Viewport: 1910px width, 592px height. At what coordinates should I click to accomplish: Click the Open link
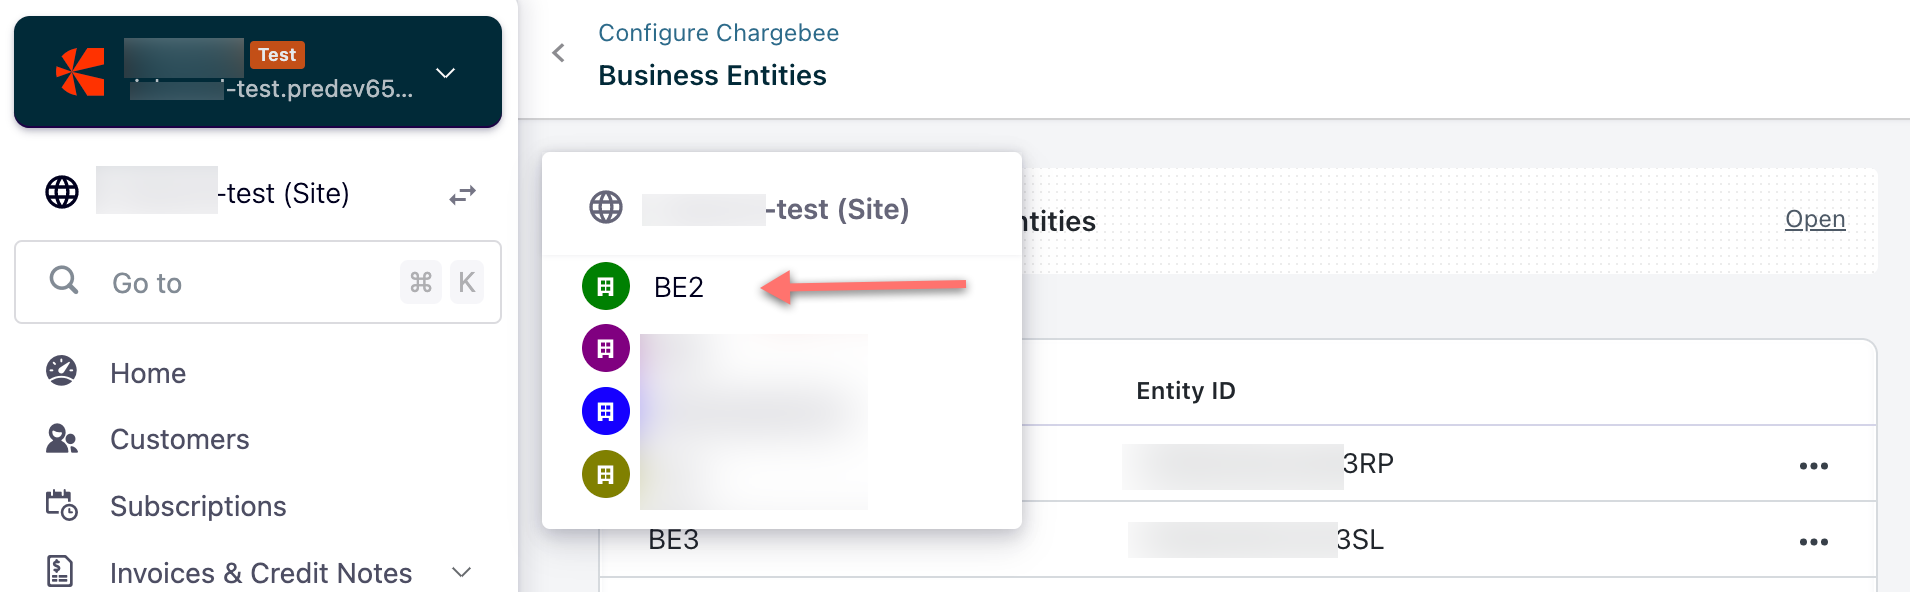click(x=1814, y=219)
